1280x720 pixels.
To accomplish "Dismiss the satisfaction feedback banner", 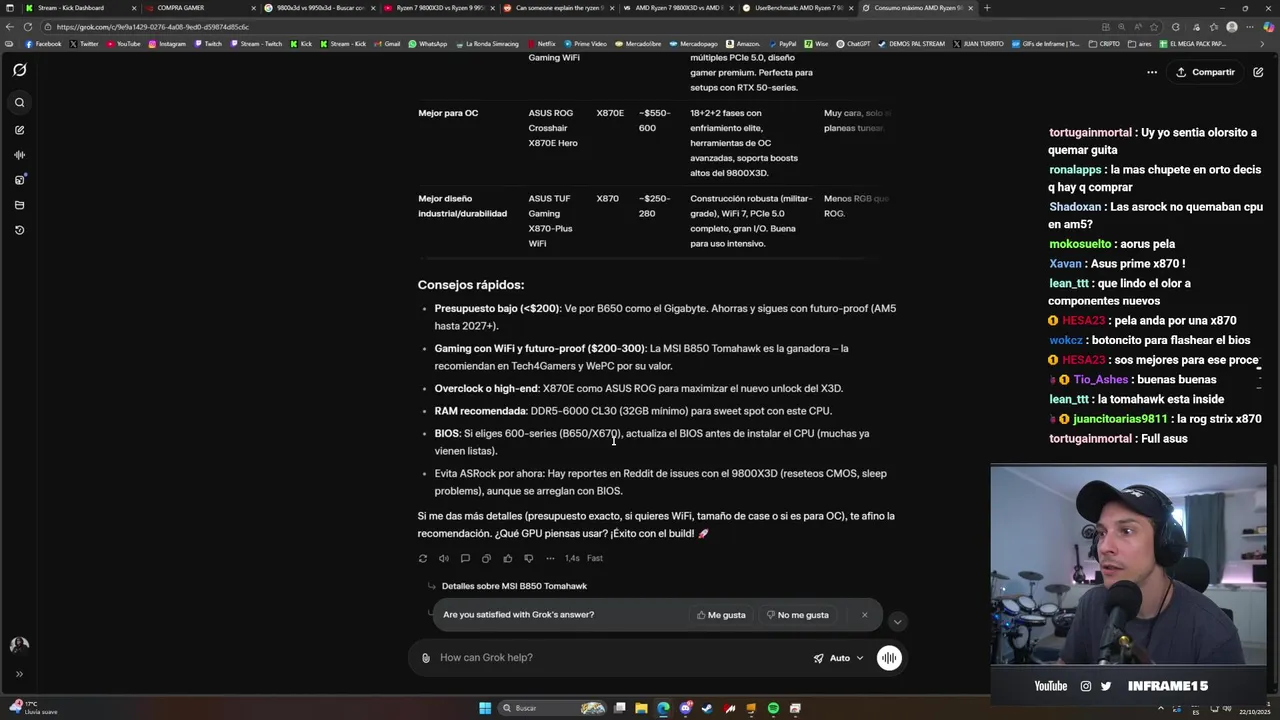I will tap(865, 615).
